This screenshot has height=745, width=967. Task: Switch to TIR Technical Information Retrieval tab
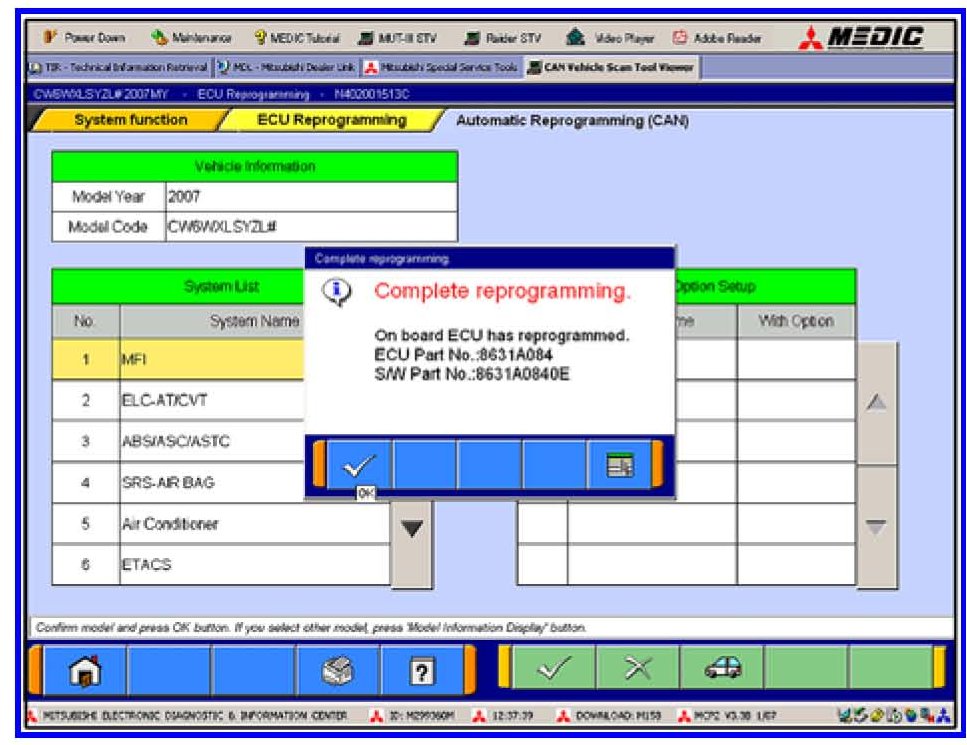118,67
